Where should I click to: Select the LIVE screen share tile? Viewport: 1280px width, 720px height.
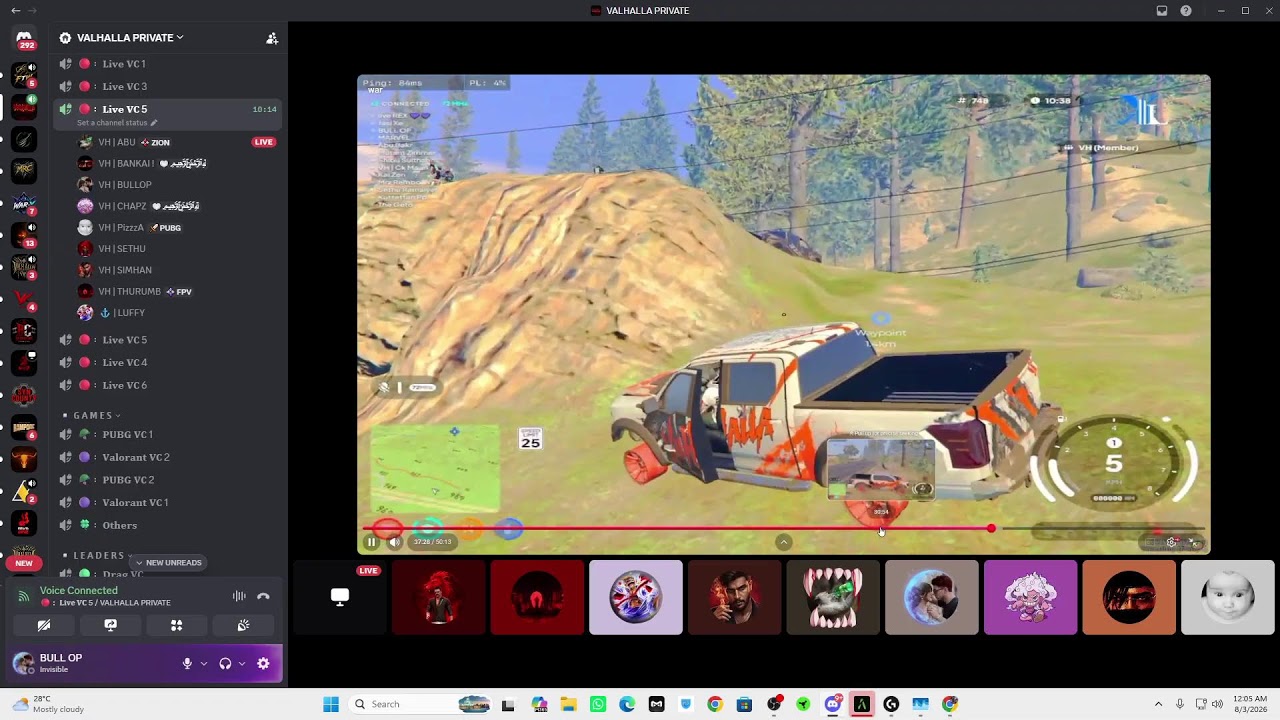[340, 598]
